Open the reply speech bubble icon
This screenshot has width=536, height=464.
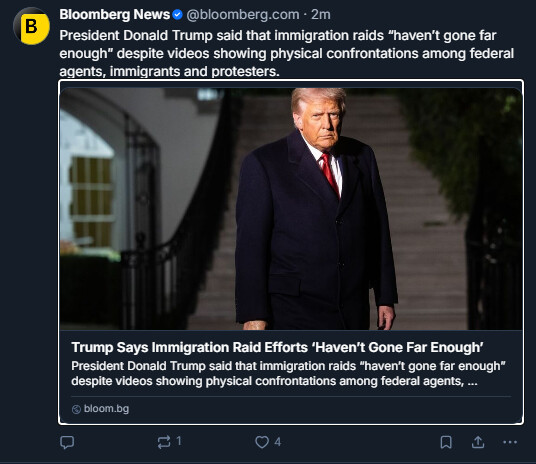tap(67, 442)
